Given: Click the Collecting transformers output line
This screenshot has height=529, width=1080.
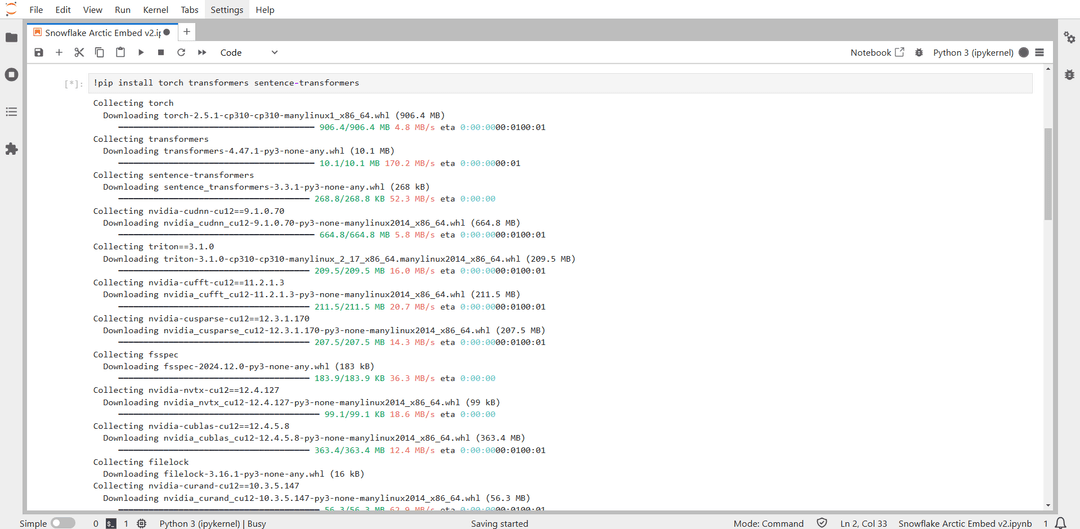Looking at the screenshot, I should point(151,139).
